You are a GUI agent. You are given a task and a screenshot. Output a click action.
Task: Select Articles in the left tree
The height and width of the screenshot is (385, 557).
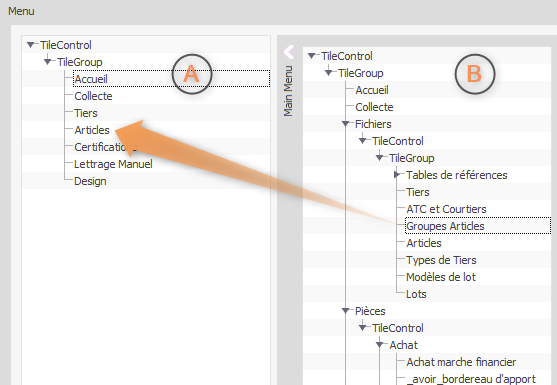point(92,130)
